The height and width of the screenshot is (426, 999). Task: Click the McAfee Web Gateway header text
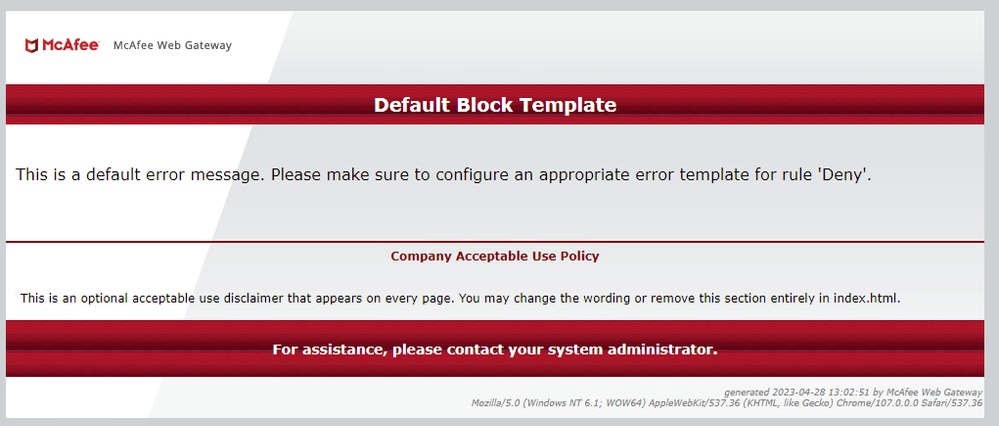172,46
